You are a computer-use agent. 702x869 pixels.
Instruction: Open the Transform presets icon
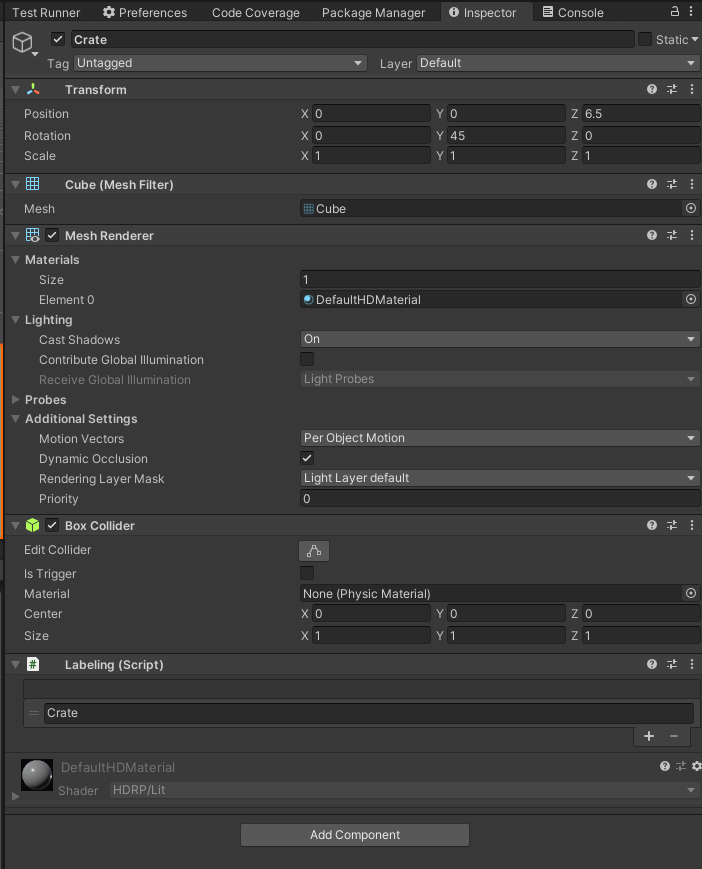click(672, 89)
